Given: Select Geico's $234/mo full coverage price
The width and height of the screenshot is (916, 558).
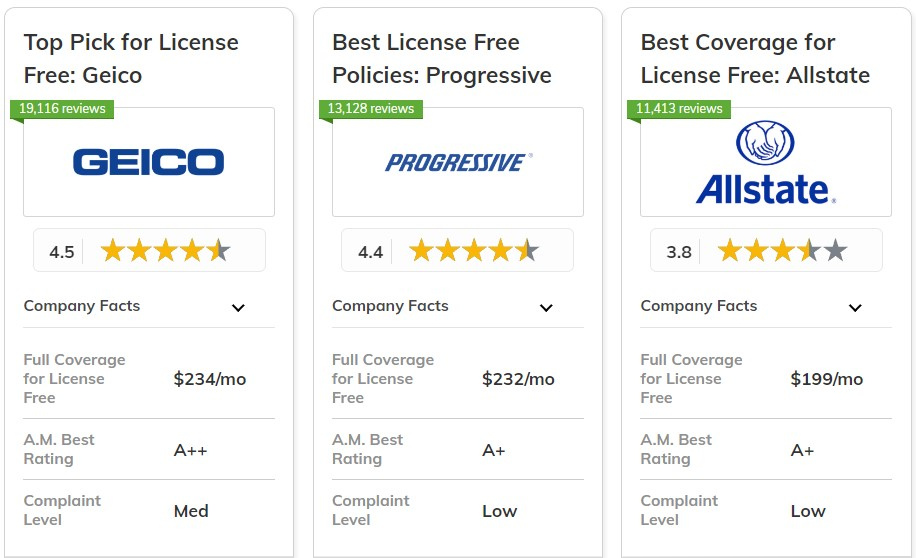Looking at the screenshot, I should (x=210, y=379).
